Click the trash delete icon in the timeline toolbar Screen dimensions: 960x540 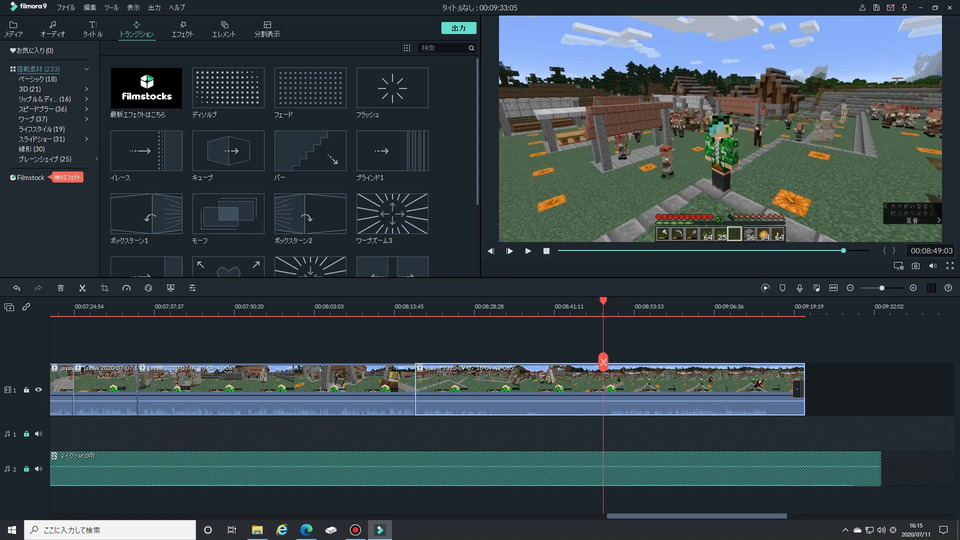pyautogui.click(x=61, y=288)
